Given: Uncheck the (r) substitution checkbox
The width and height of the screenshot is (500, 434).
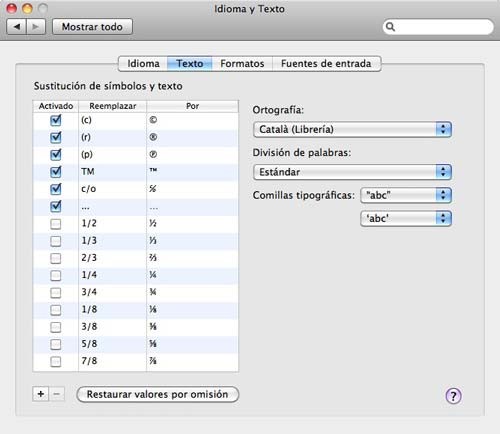Looking at the screenshot, I should coord(56,137).
